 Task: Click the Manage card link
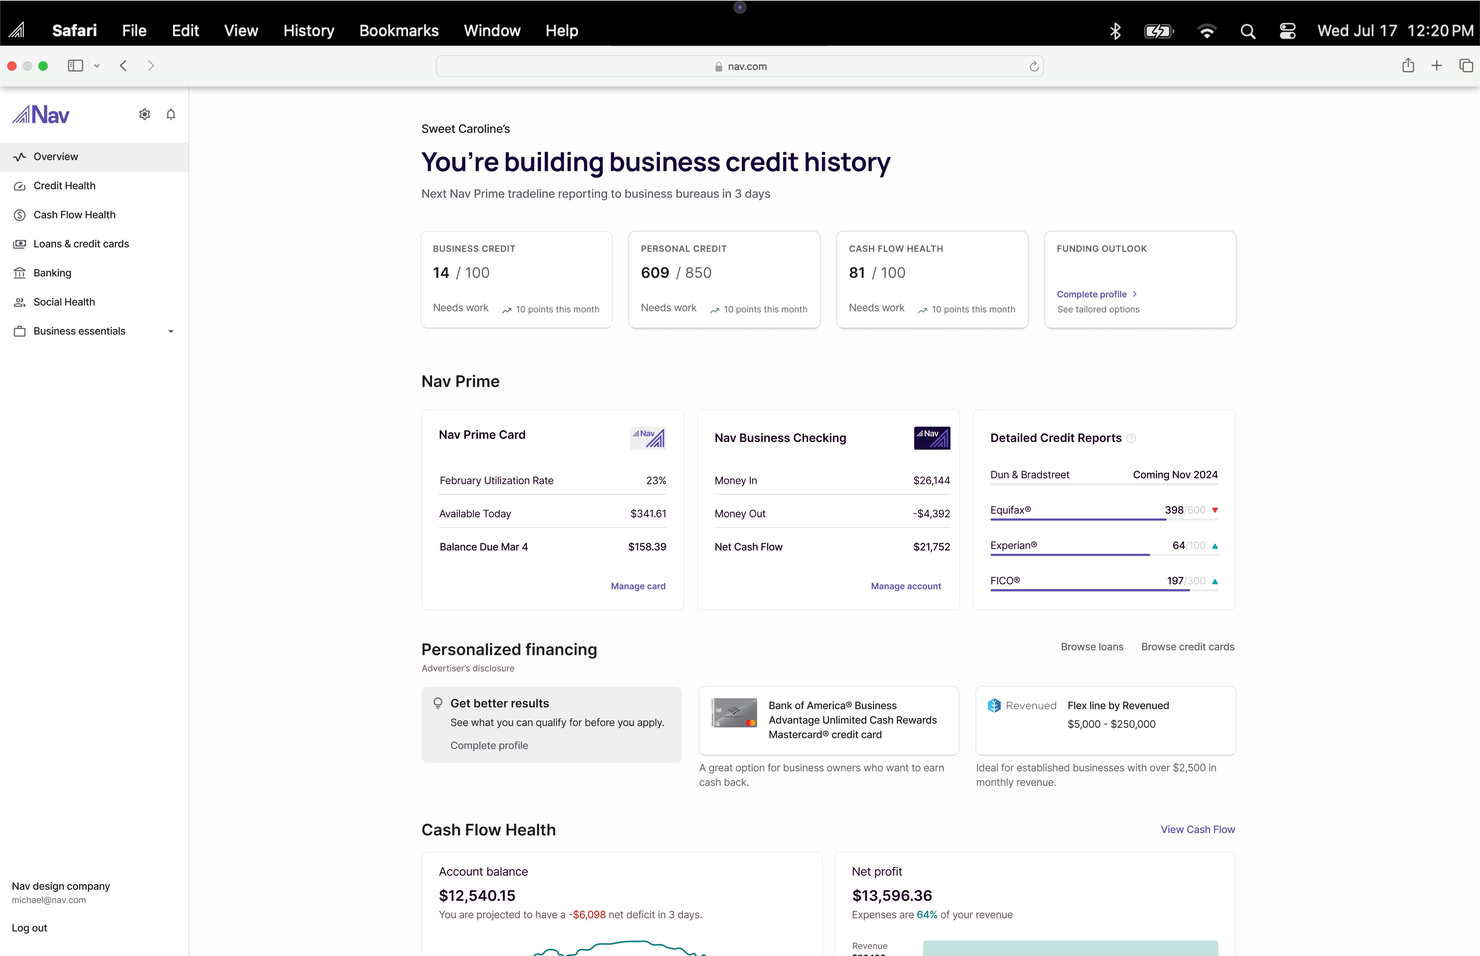(x=638, y=586)
